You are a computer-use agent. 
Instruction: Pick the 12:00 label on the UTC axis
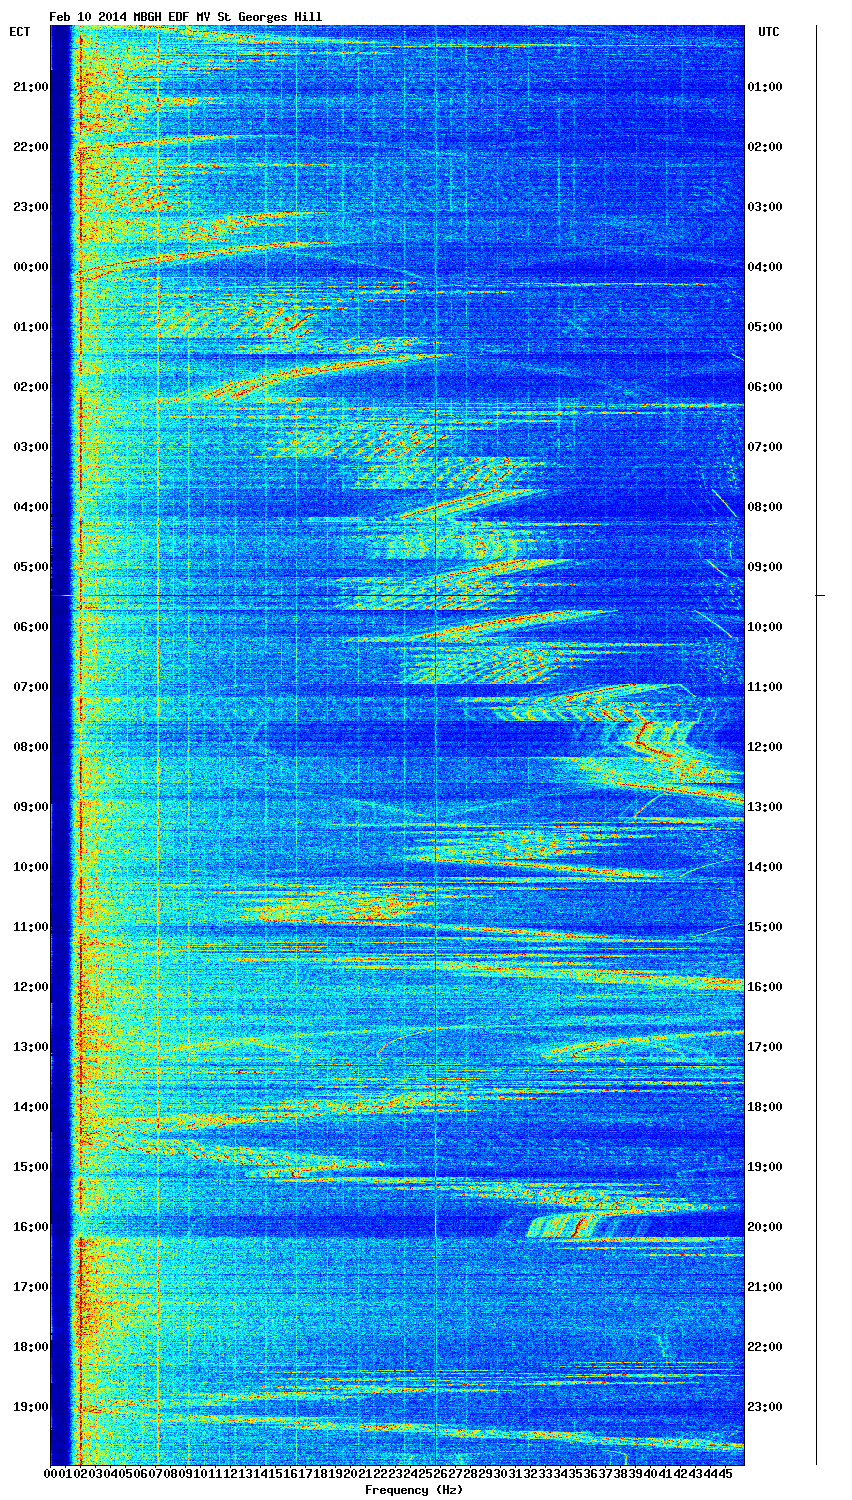pos(765,747)
